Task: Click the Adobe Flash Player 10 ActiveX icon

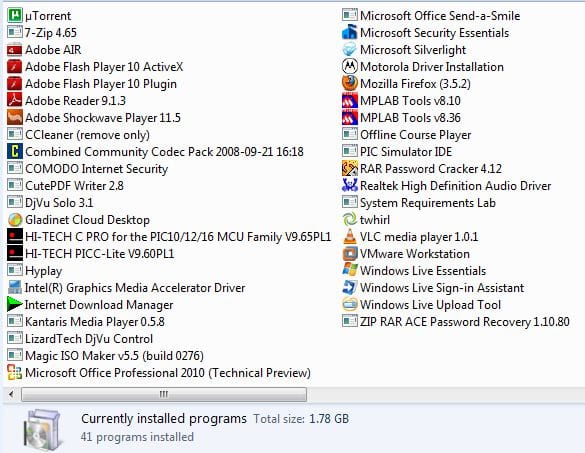Action: 15,67
